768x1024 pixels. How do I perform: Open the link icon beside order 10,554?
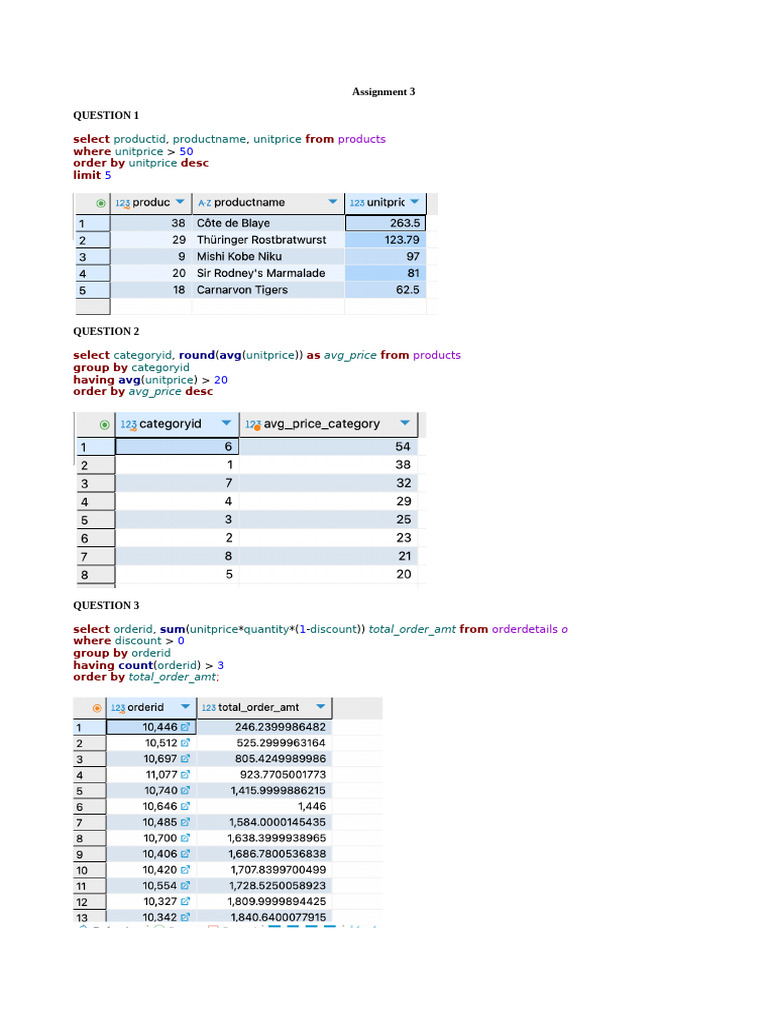click(185, 886)
